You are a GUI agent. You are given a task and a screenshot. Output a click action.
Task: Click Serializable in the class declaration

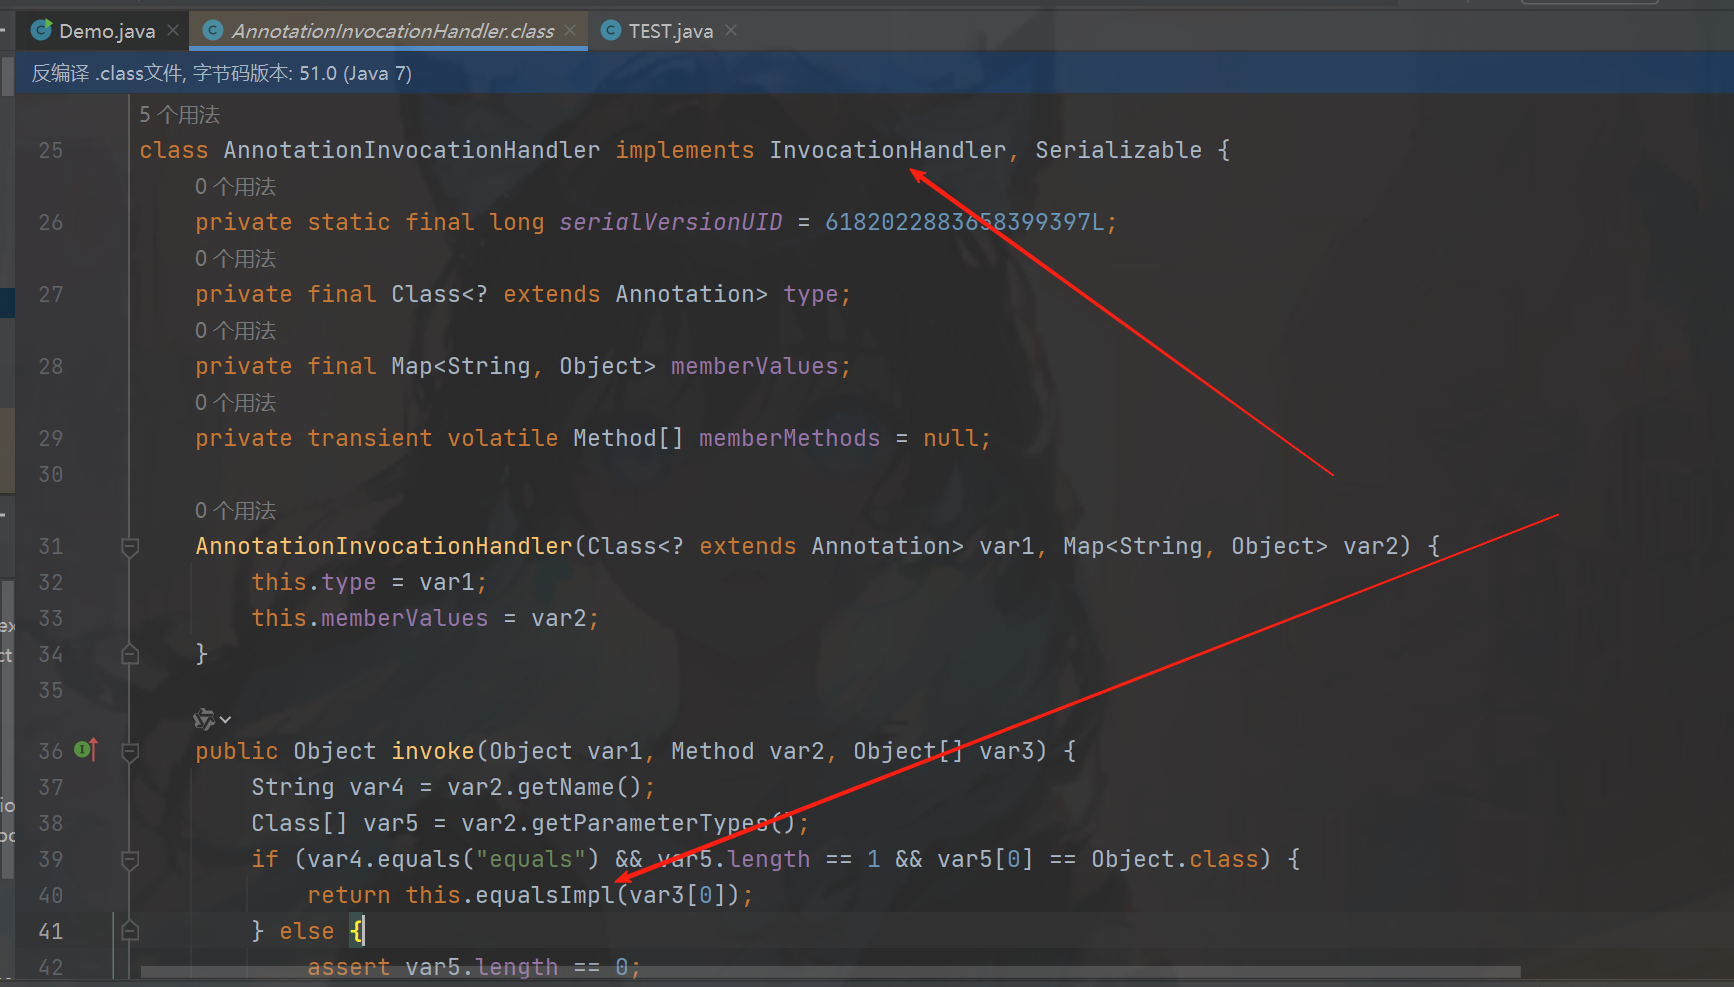[x=1118, y=150]
